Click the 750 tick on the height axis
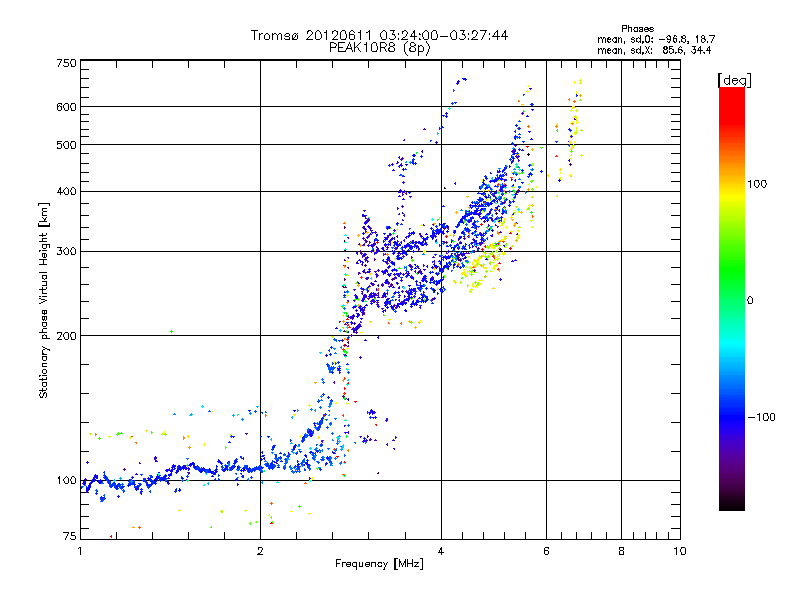This screenshot has height=600, width=800. [x=66, y=64]
